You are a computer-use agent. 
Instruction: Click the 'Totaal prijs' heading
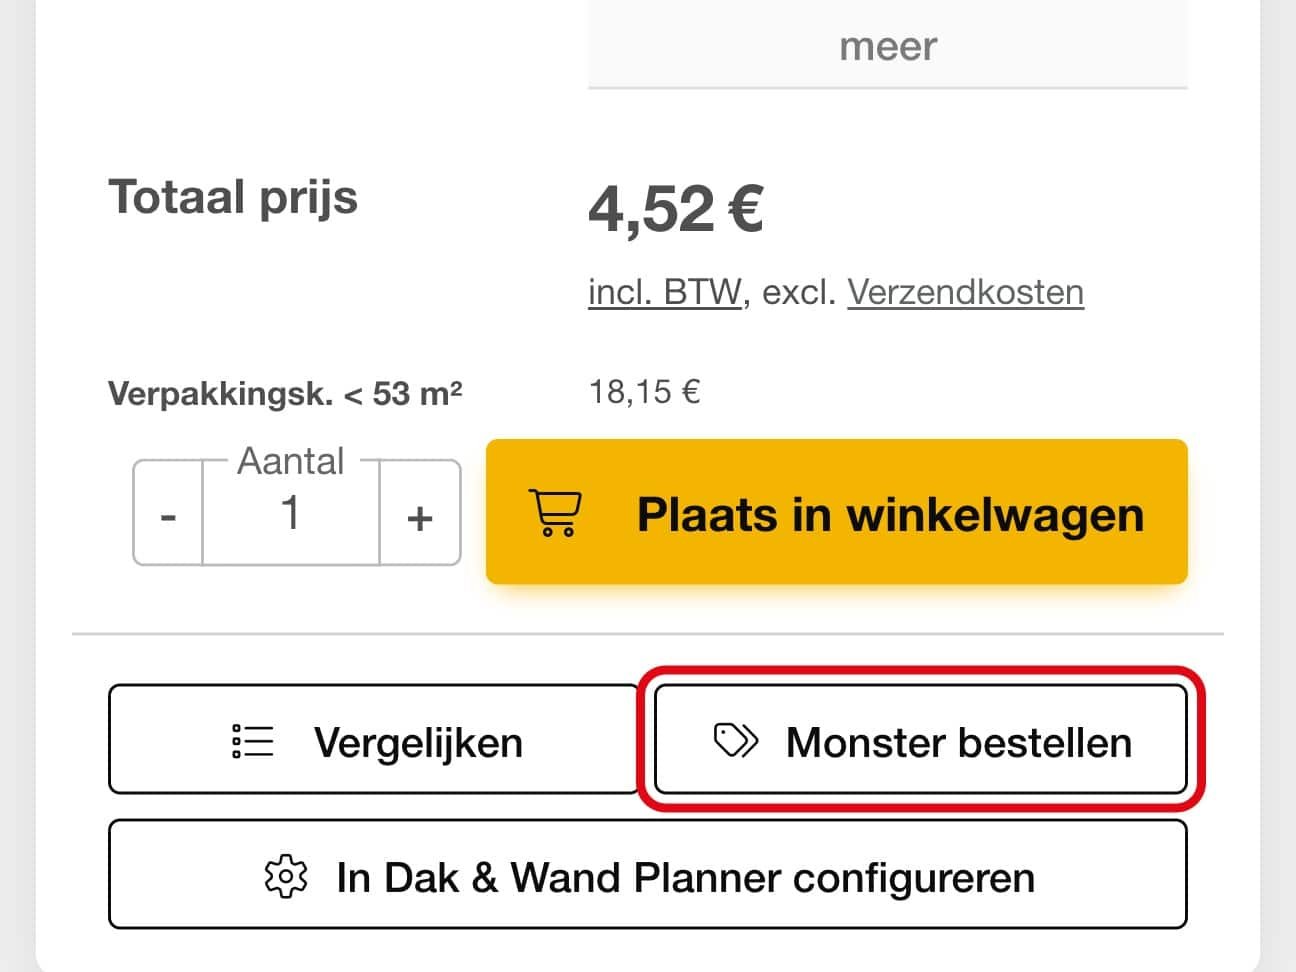[233, 197]
